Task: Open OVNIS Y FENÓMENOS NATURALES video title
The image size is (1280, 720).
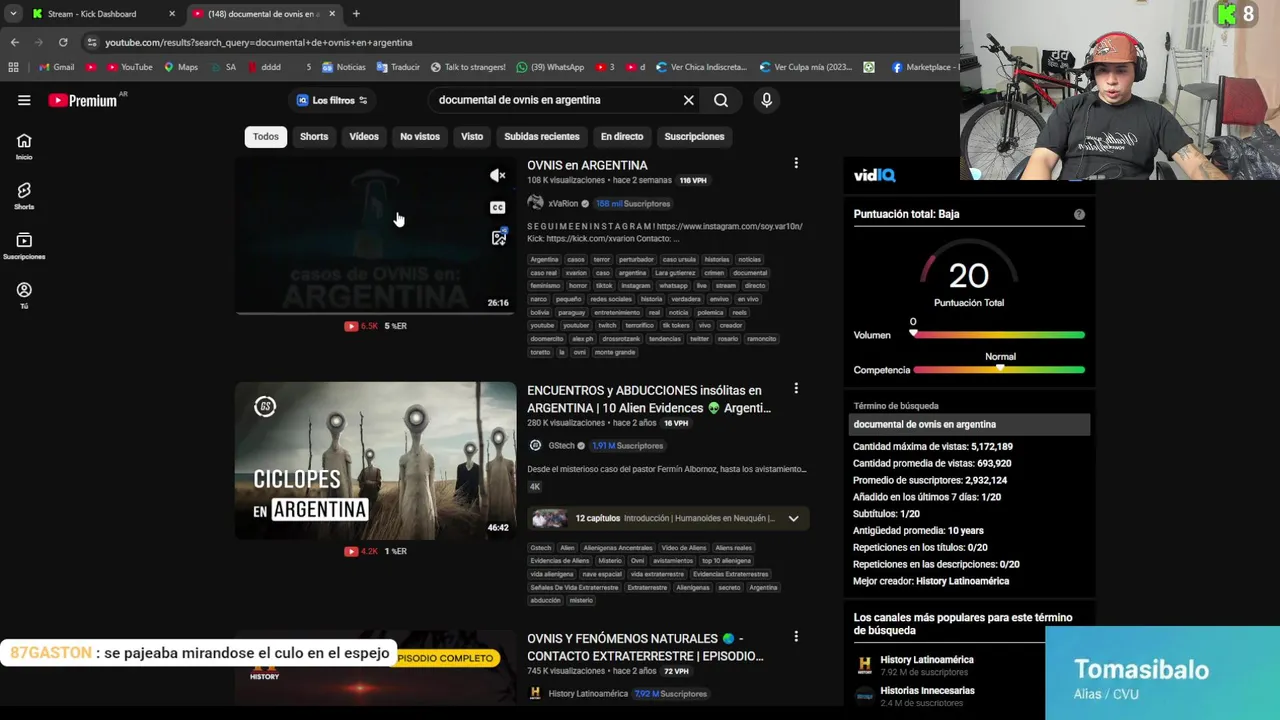Action: (645, 647)
